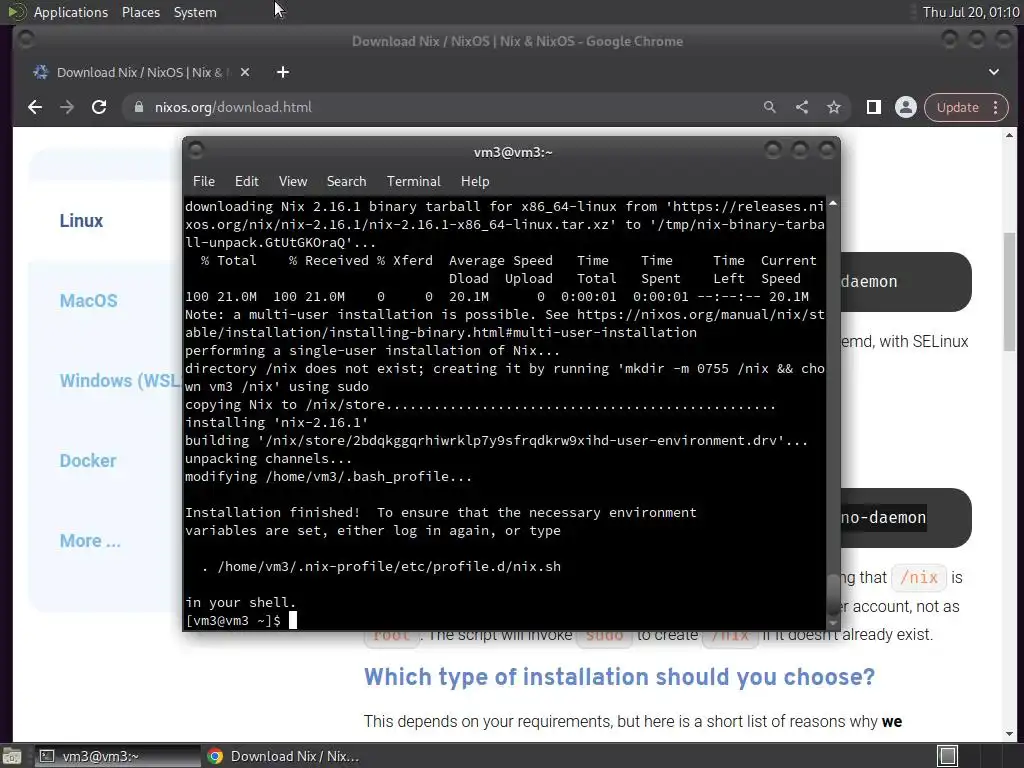Viewport: 1024px width, 768px height.
Task: Open the Applications menu
Action: click(x=71, y=12)
